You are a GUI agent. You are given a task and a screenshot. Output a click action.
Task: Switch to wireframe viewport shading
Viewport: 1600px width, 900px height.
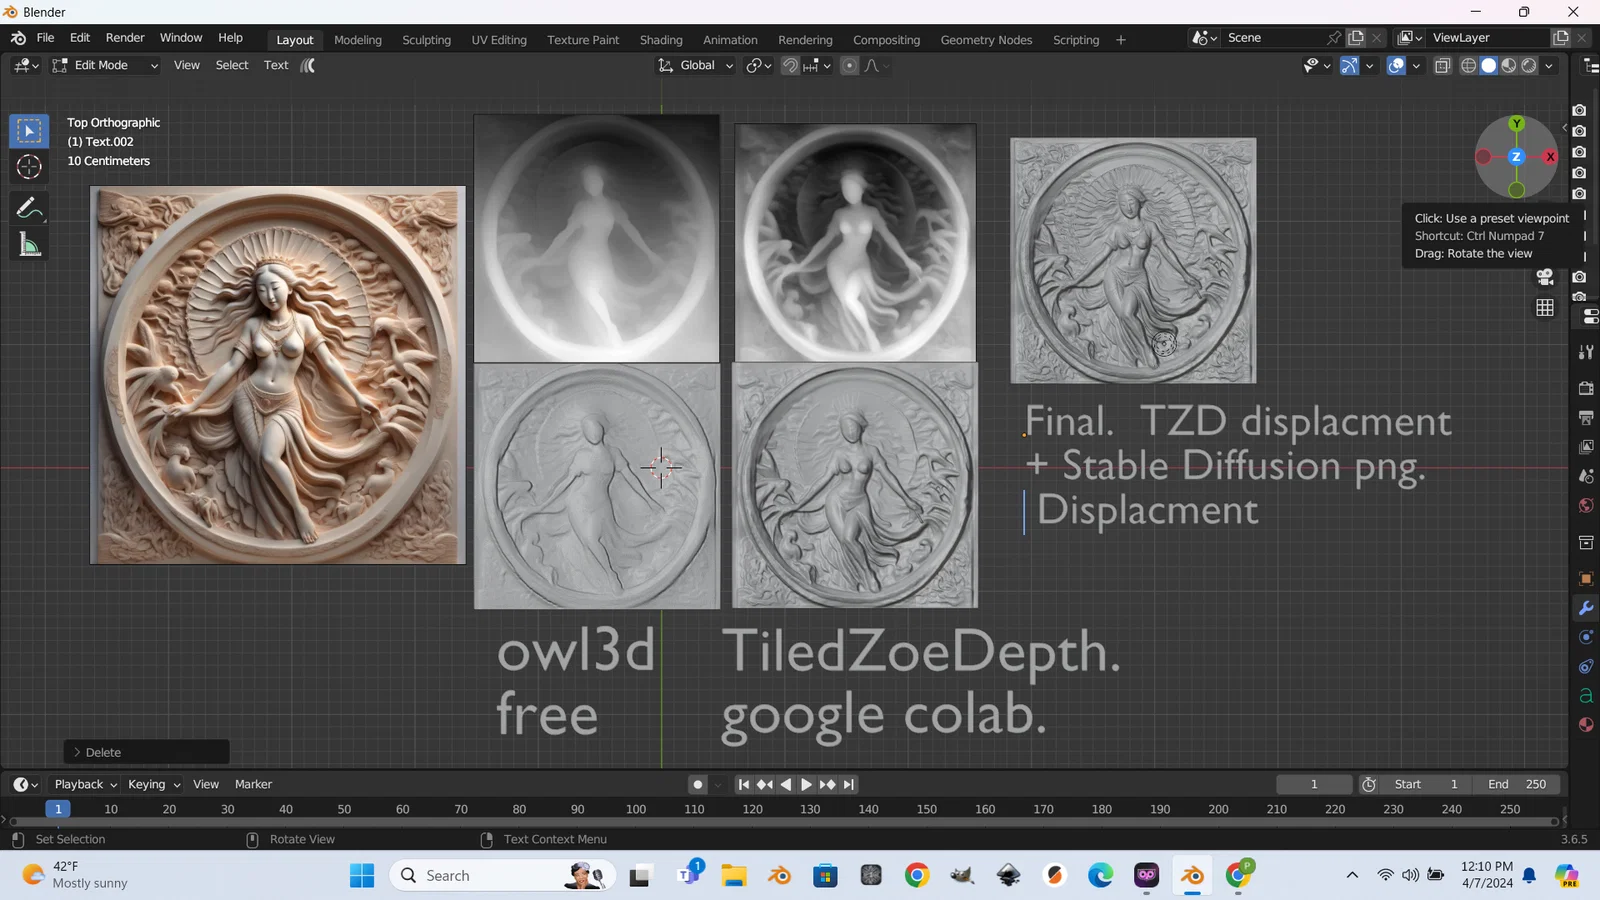click(1468, 66)
